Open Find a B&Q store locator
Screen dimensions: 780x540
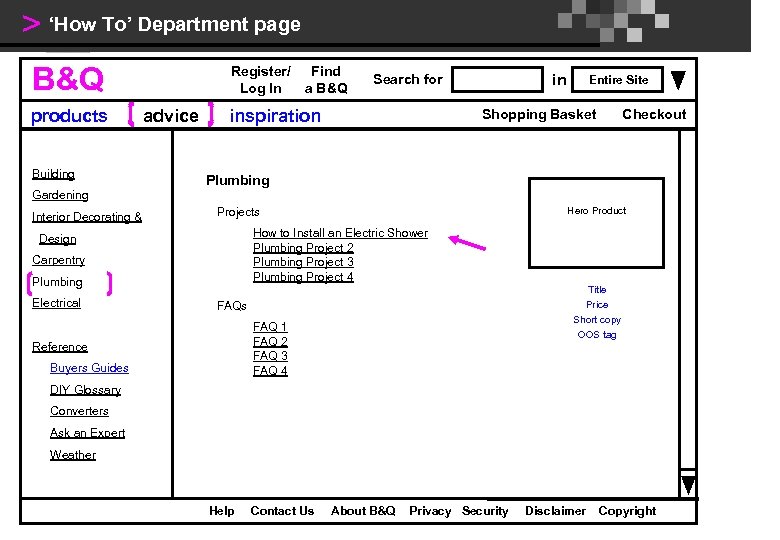pyautogui.click(x=326, y=80)
